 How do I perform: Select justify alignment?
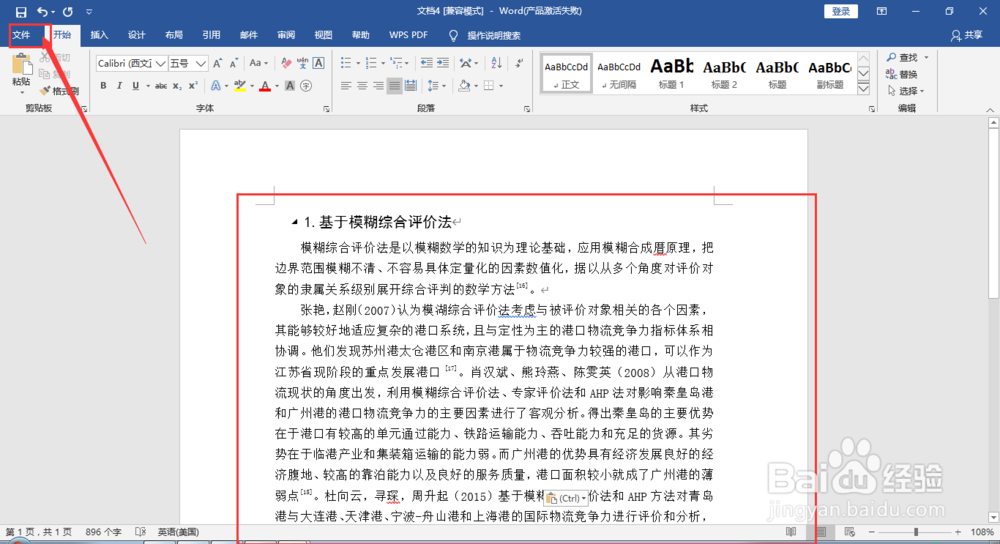pos(394,85)
